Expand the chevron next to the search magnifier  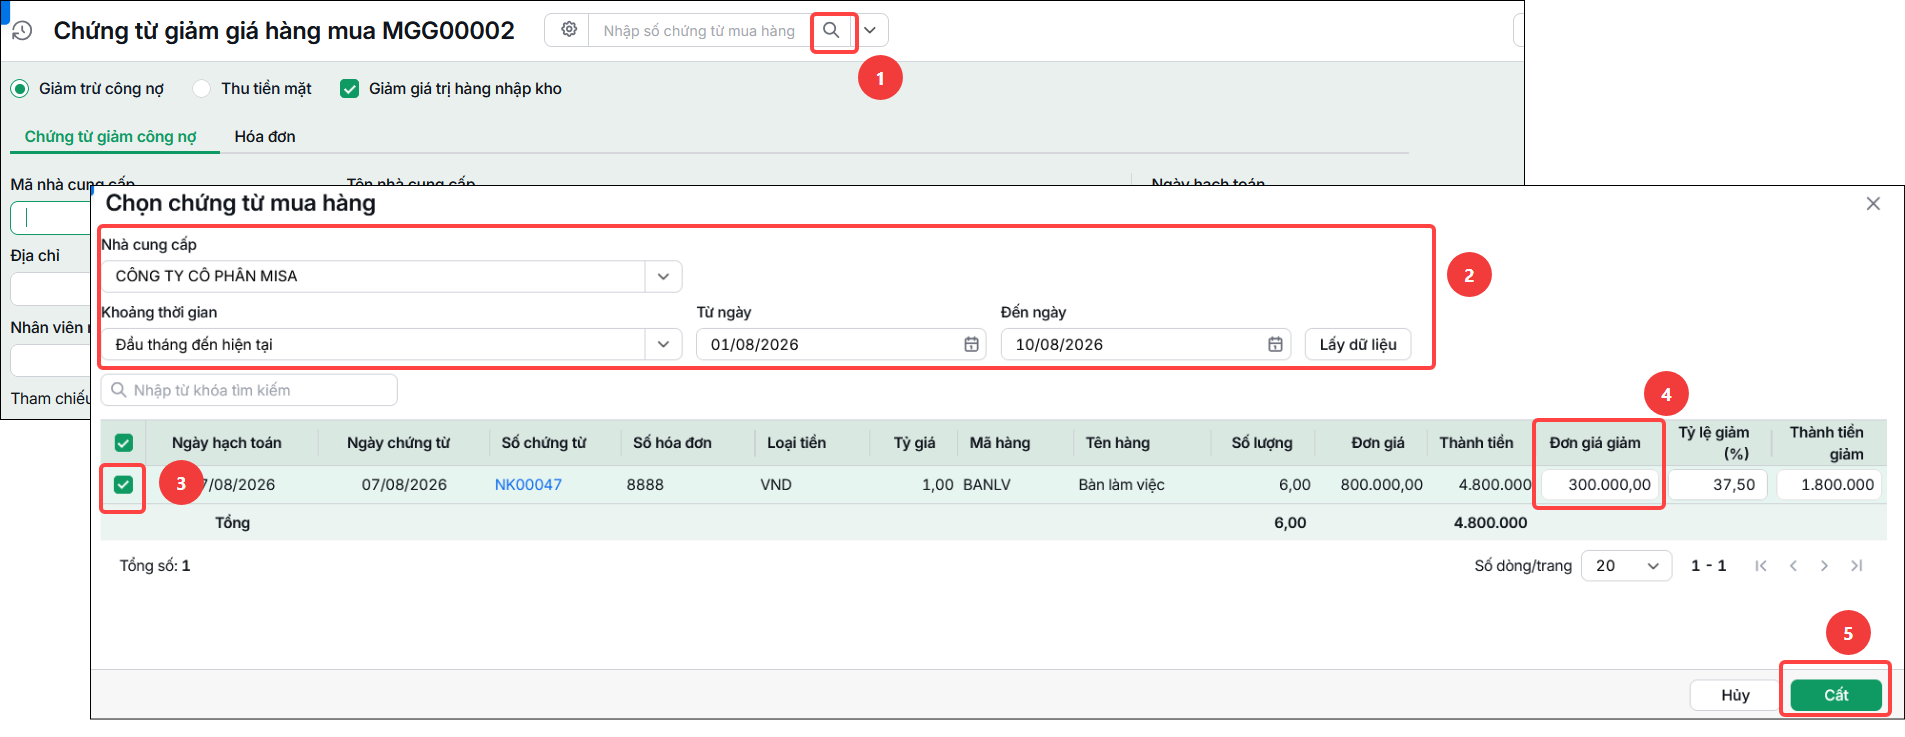click(870, 30)
